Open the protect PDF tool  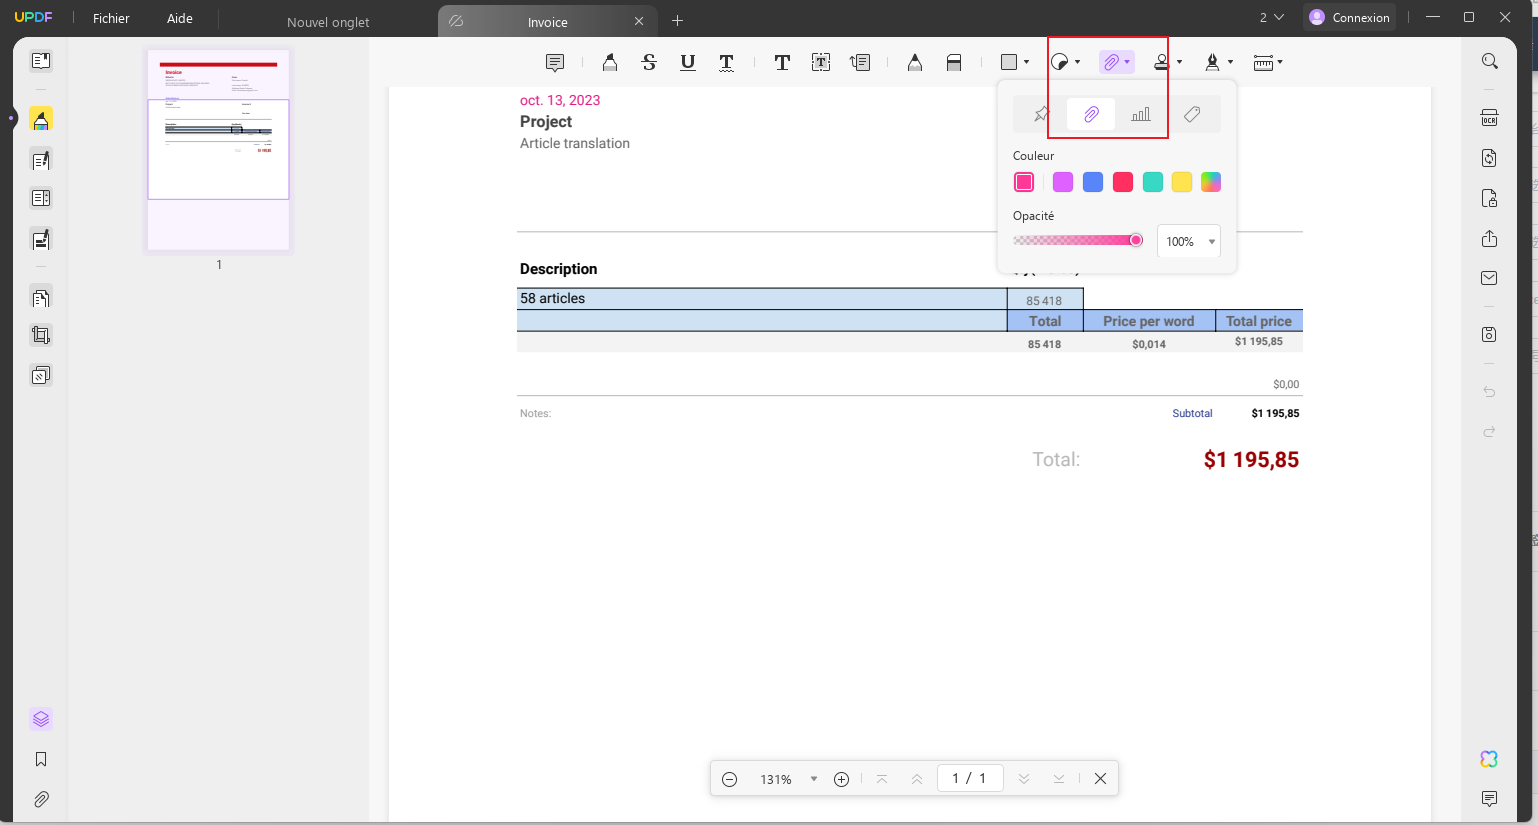tap(1490, 198)
